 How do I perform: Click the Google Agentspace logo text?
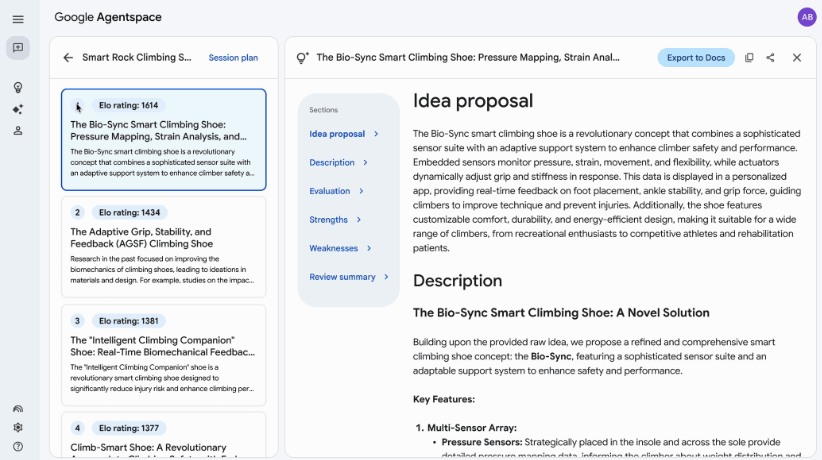coord(108,17)
